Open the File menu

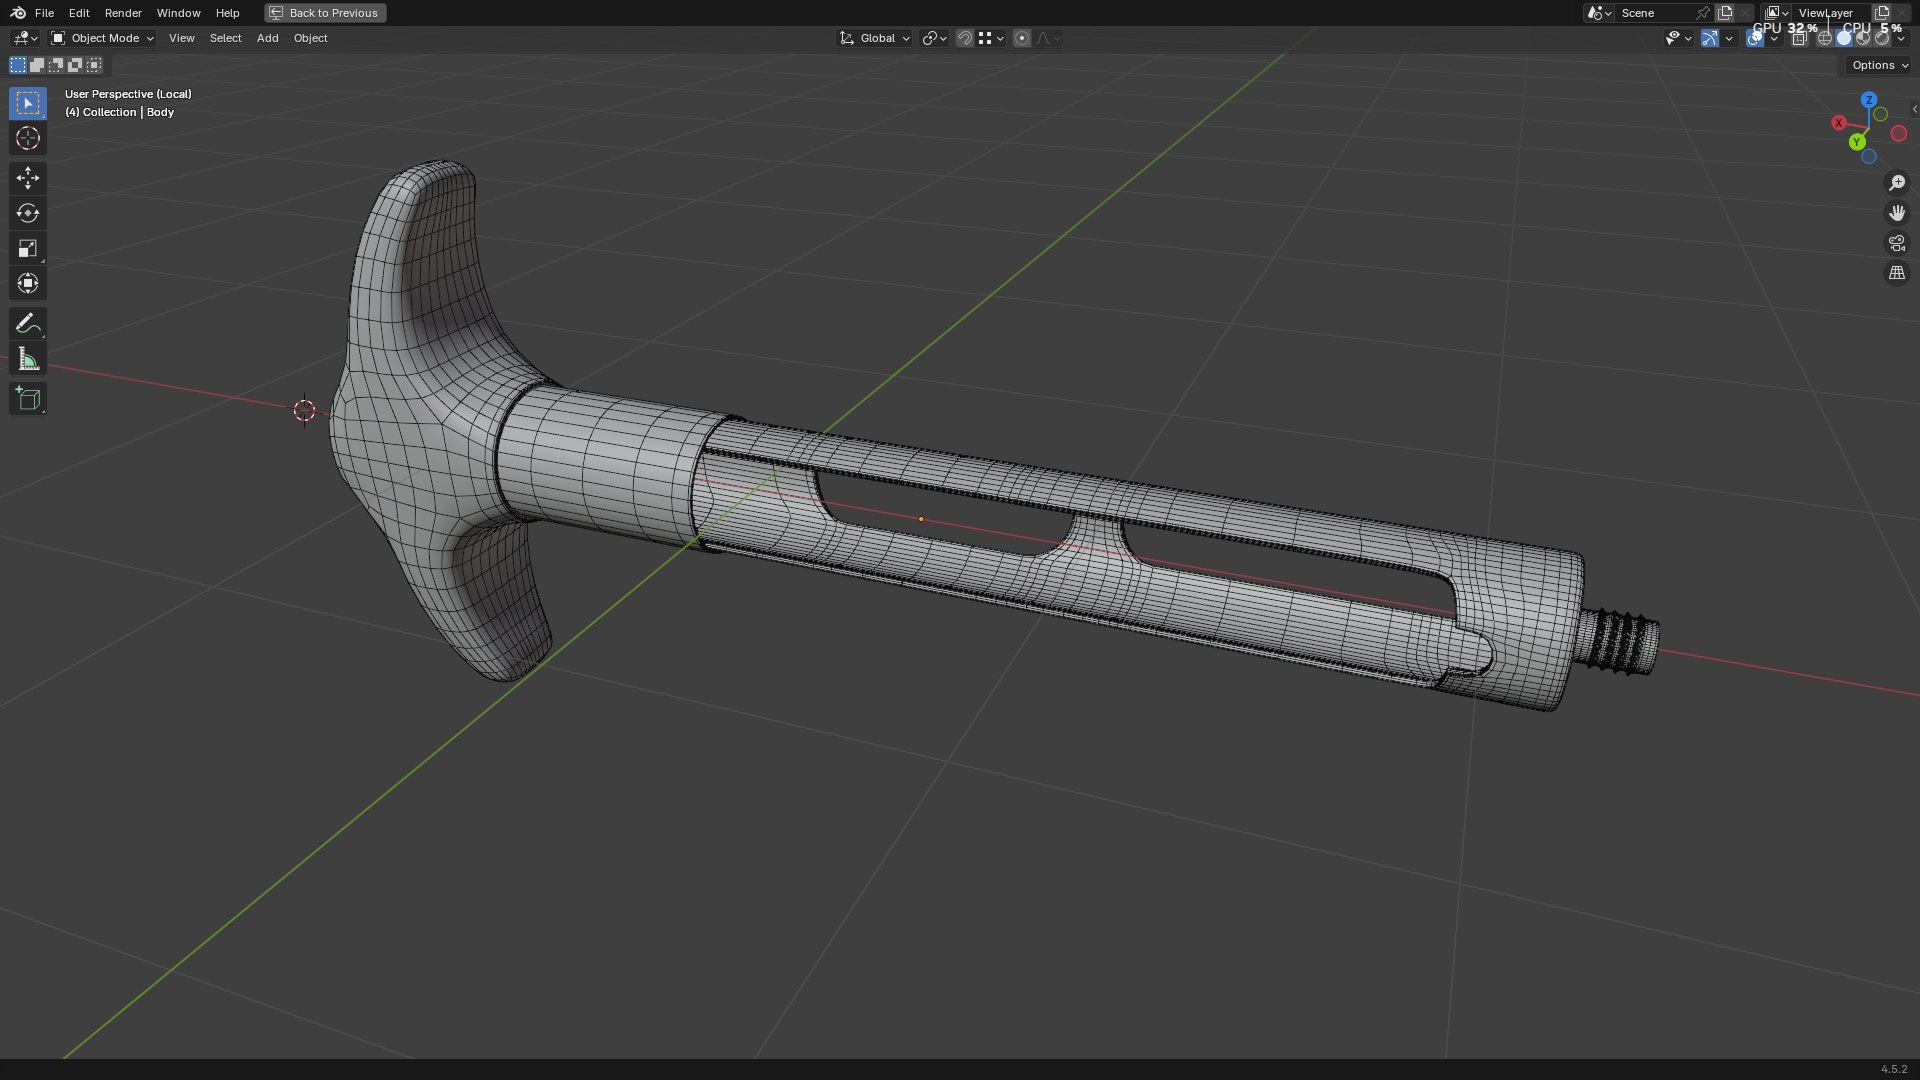click(x=44, y=13)
